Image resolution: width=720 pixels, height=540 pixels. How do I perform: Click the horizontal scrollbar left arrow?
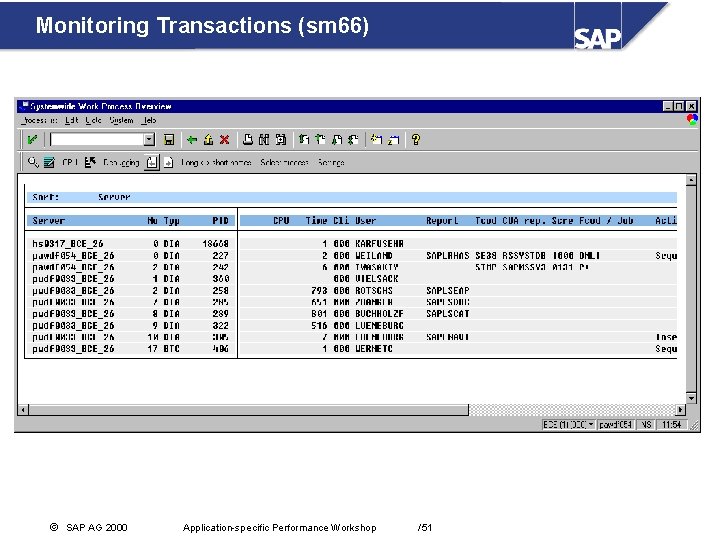pyautogui.click(x=23, y=409)
